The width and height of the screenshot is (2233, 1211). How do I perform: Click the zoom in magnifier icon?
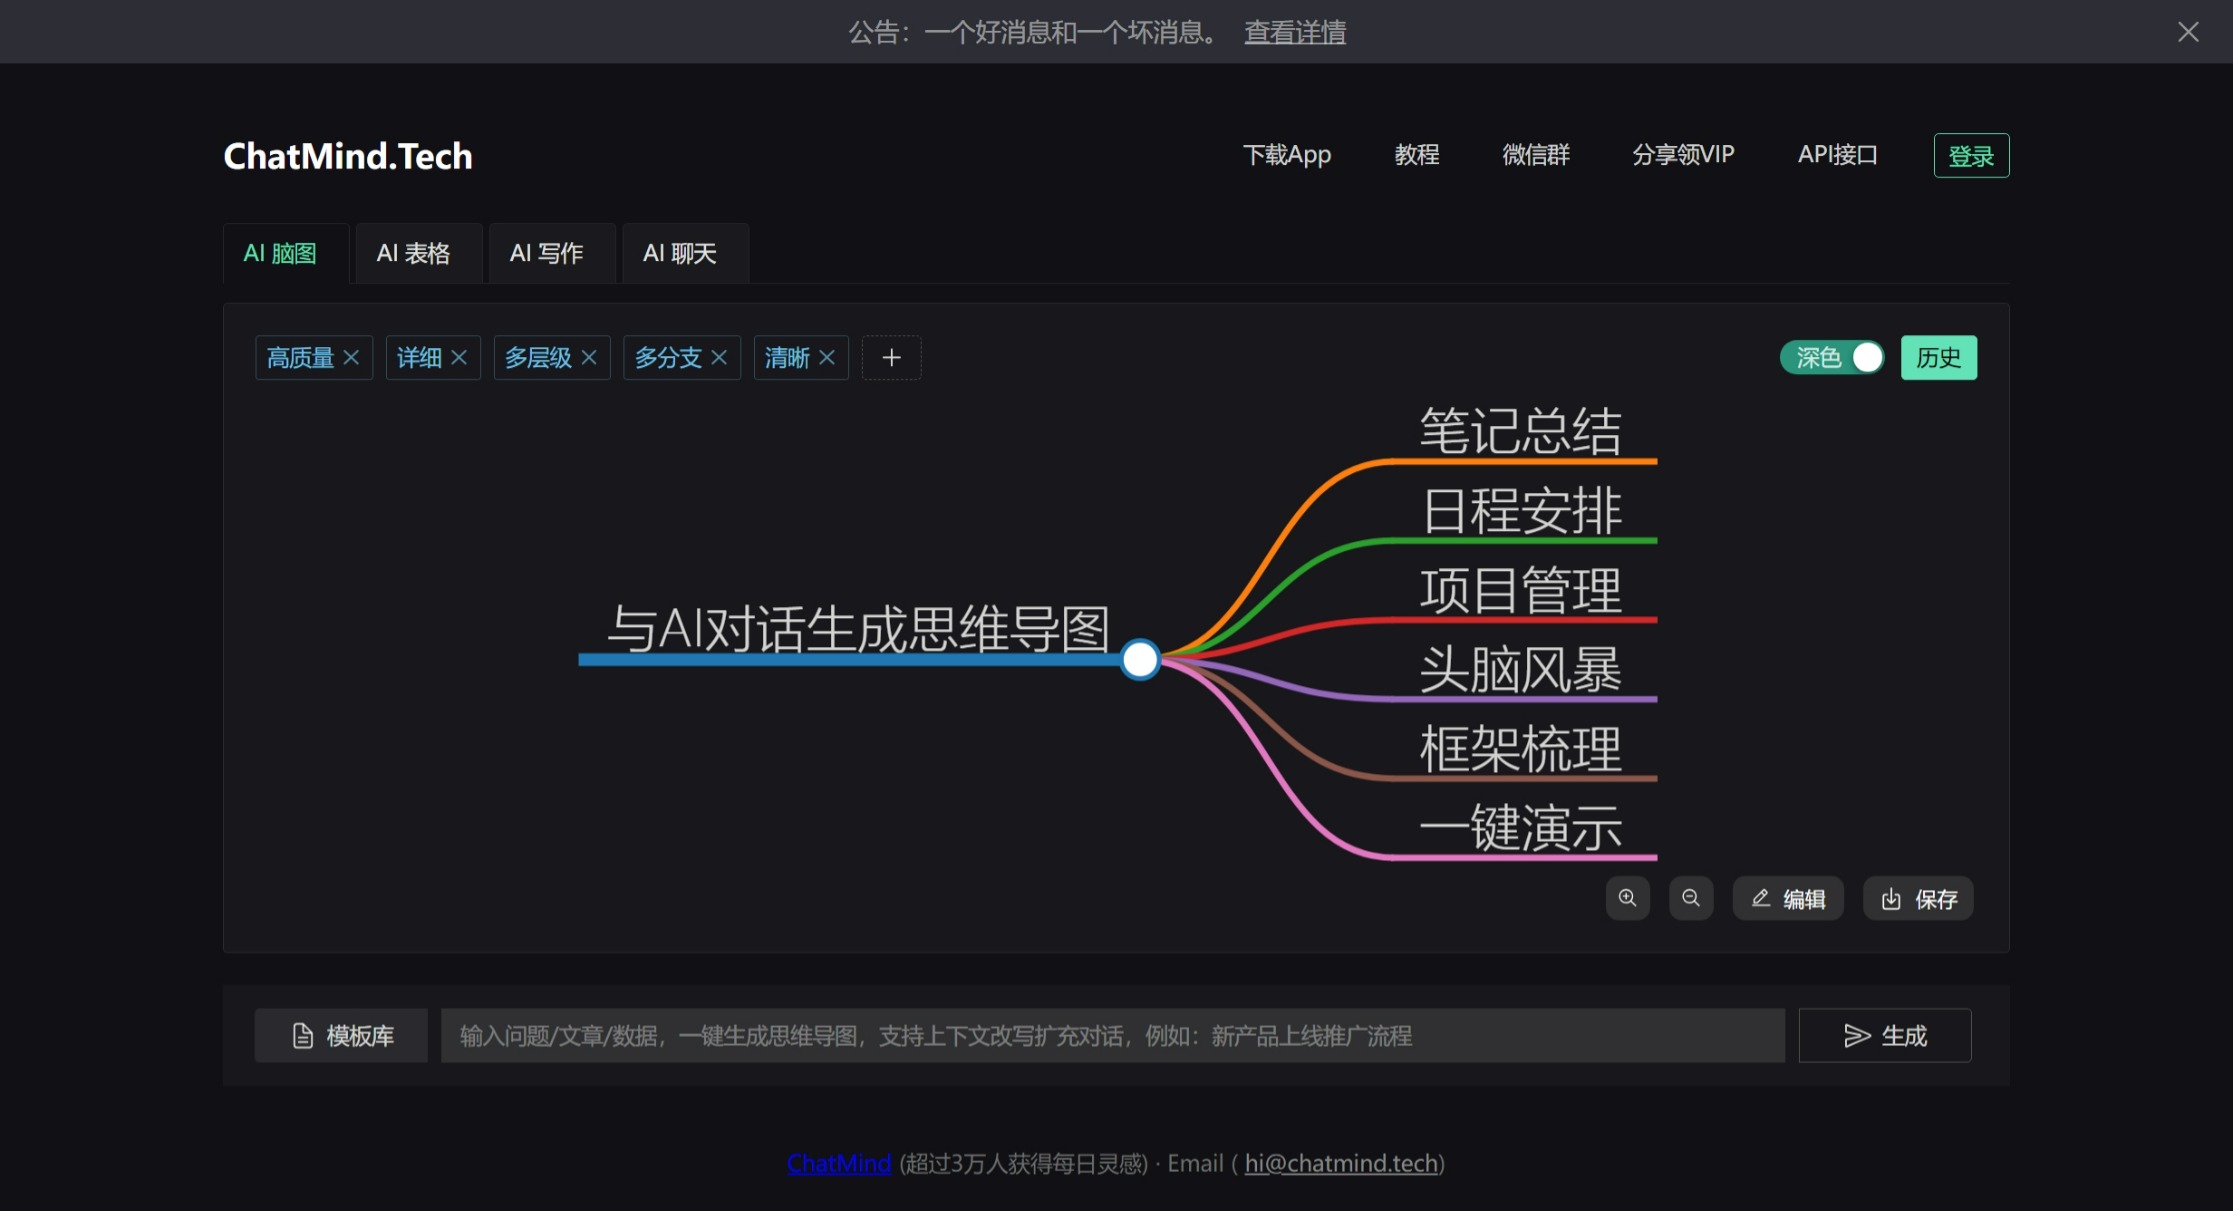(1627, 898)
